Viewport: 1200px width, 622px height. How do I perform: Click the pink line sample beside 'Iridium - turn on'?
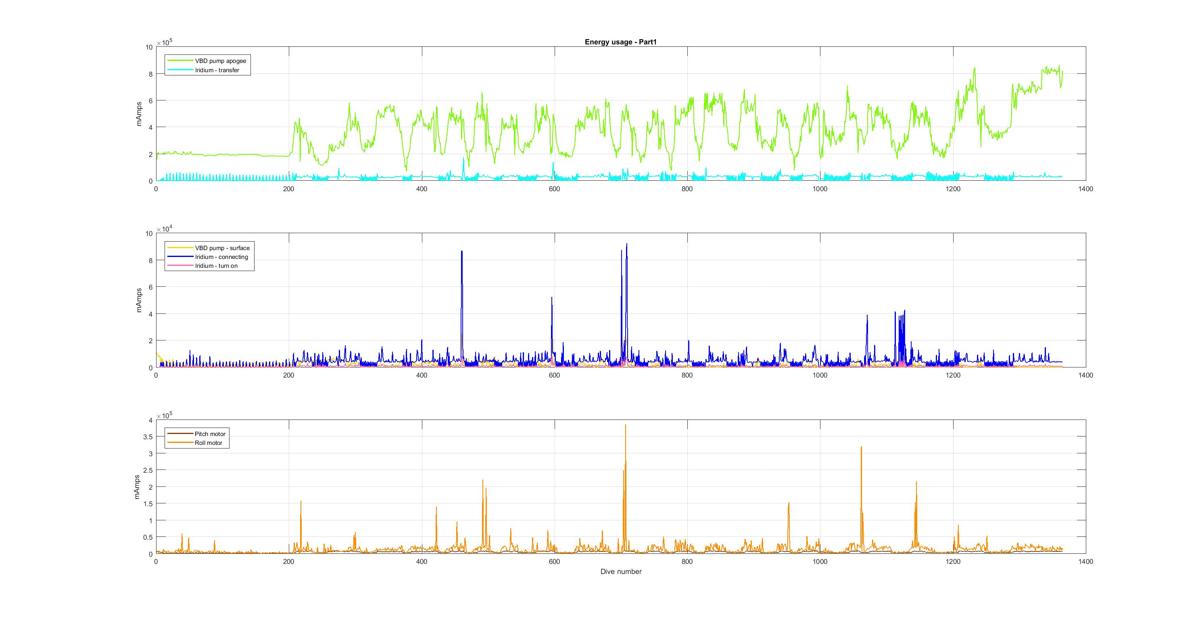tap(179, 267)
